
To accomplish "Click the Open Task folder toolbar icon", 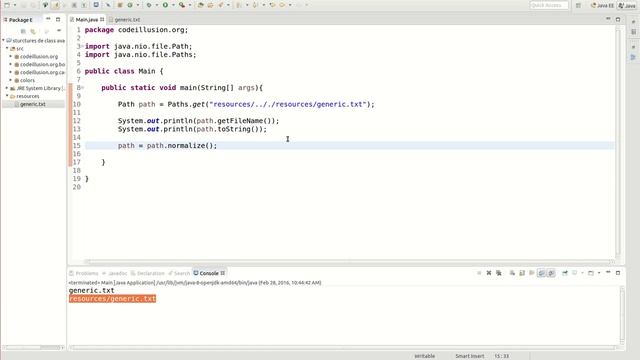I will [210, 5].
